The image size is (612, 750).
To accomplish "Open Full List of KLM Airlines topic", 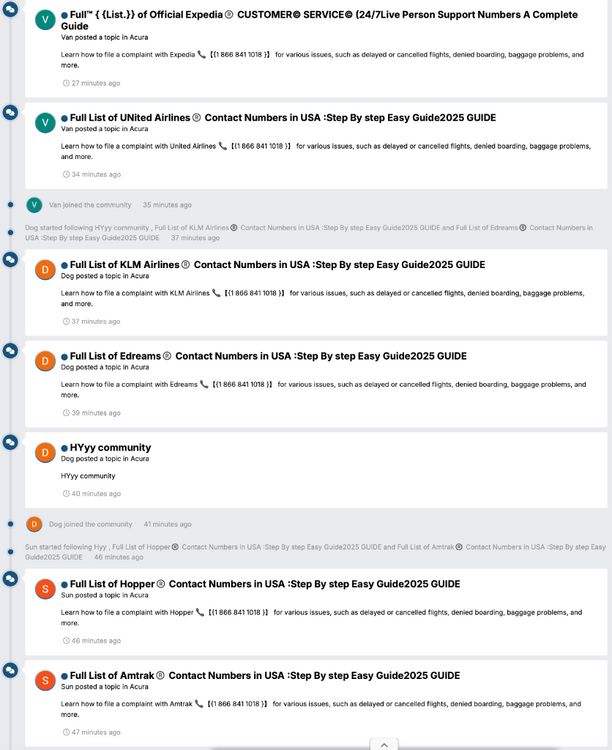I will (x=278, y=265).
